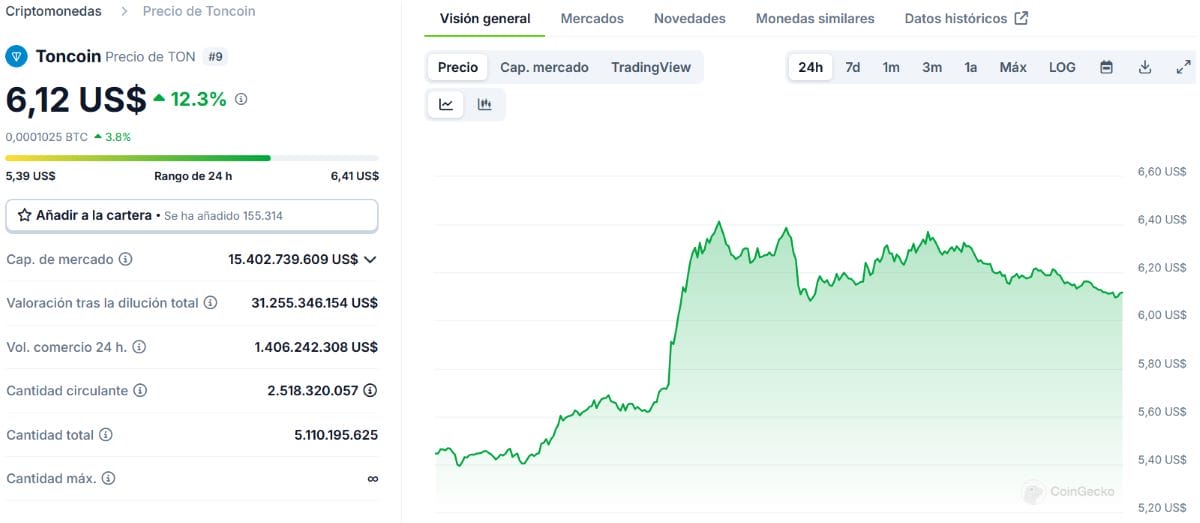Click info icon for Valoración tras la dilución total
The width and height of the screenshot is (1200, 523).
(210, 303)
